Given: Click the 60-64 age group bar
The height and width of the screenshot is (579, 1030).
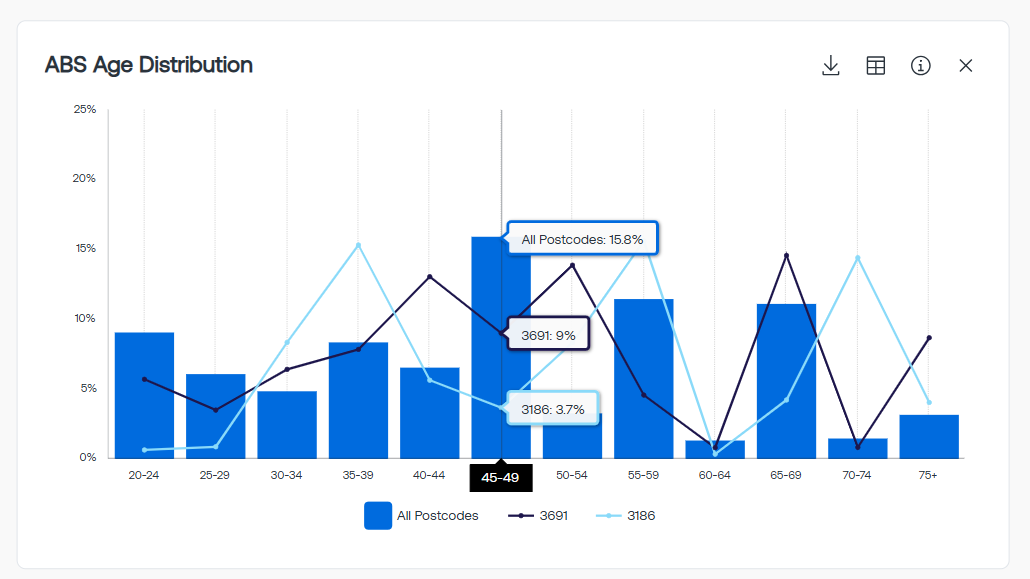Looking at the screenshot, I should tap(715, 450).
